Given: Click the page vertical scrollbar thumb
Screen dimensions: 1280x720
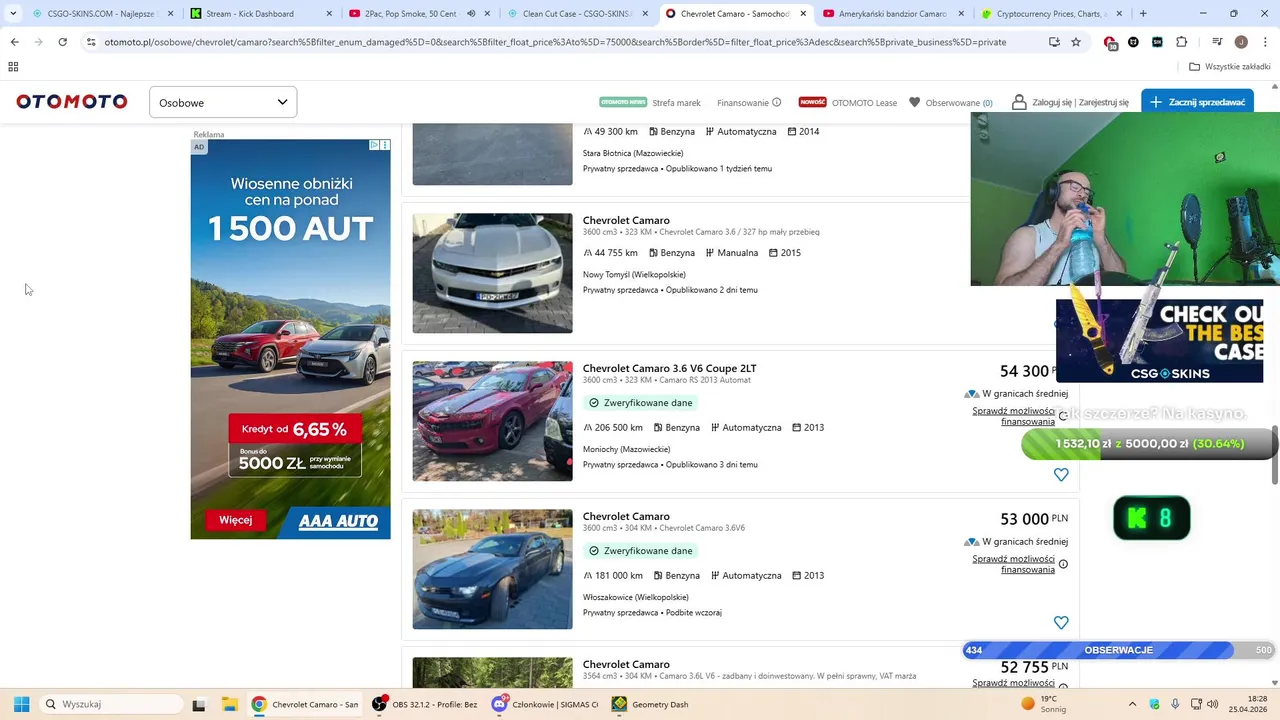Looking at the screenshot, I should (x=1275, y=454).
